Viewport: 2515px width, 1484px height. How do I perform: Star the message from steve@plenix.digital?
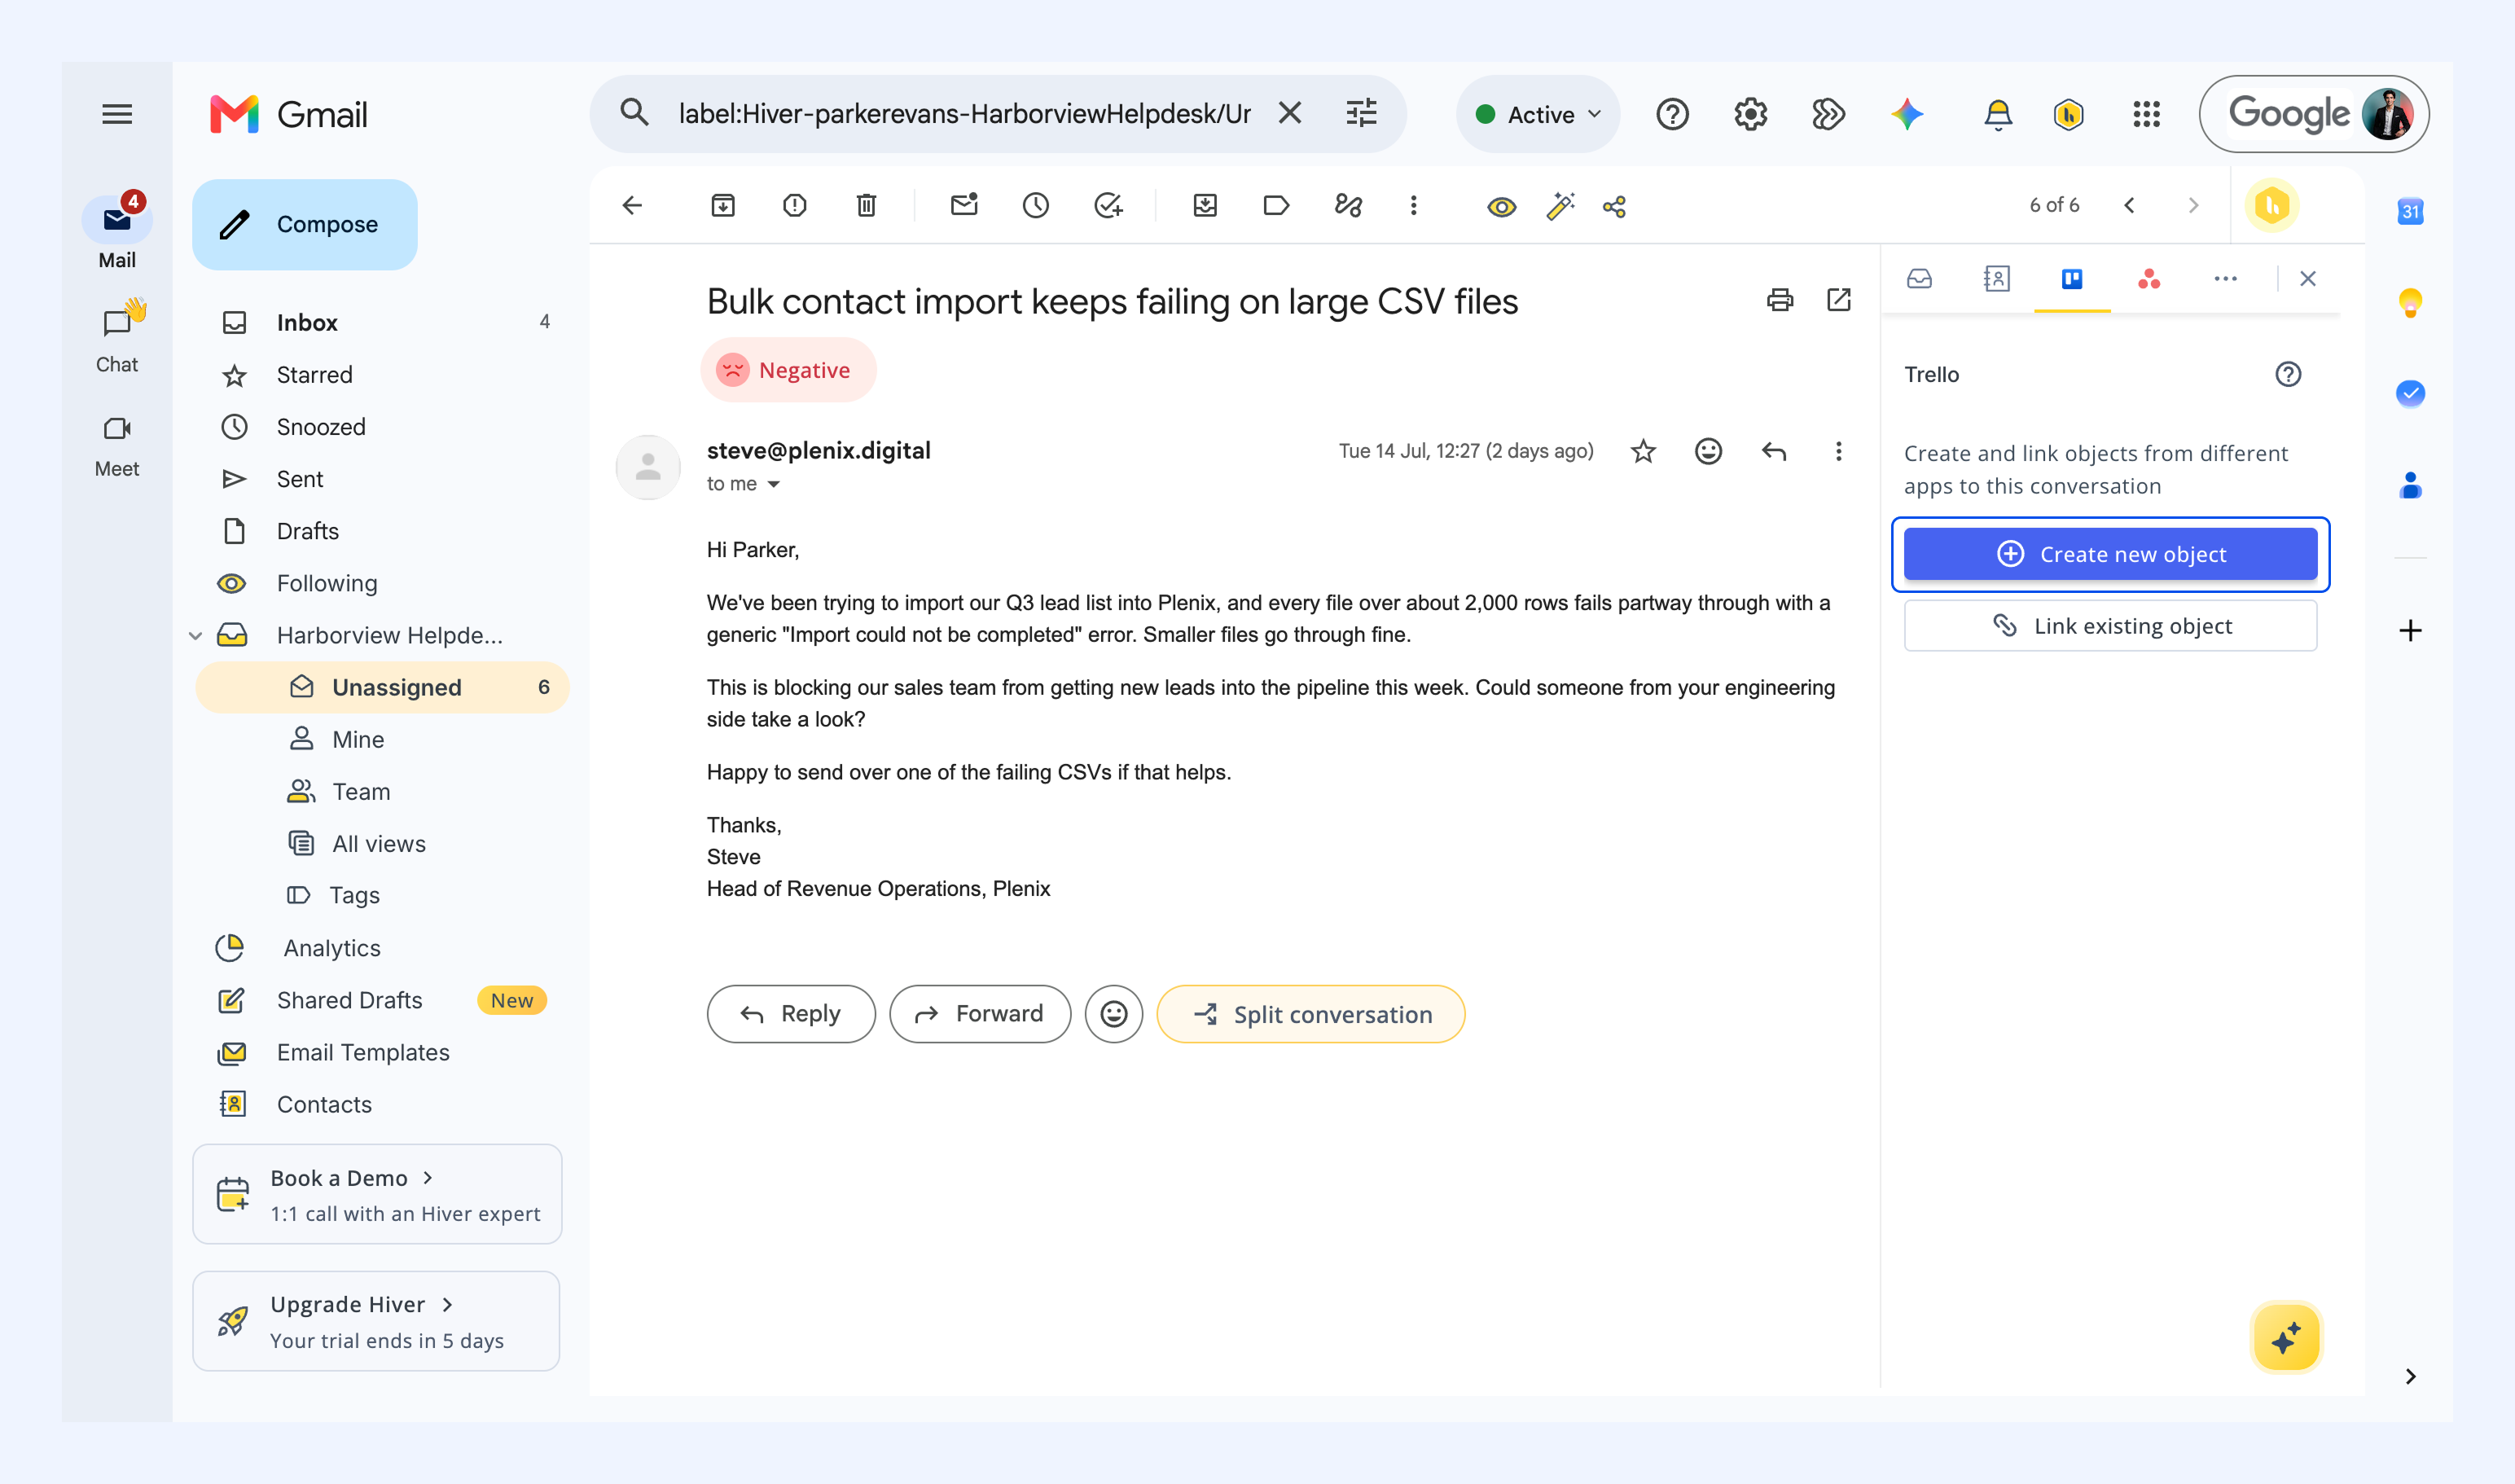1643,452
